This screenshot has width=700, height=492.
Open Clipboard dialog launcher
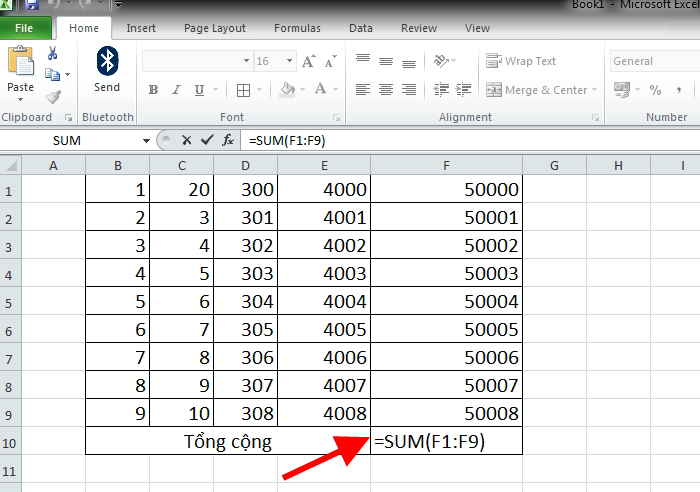[68, 117]
